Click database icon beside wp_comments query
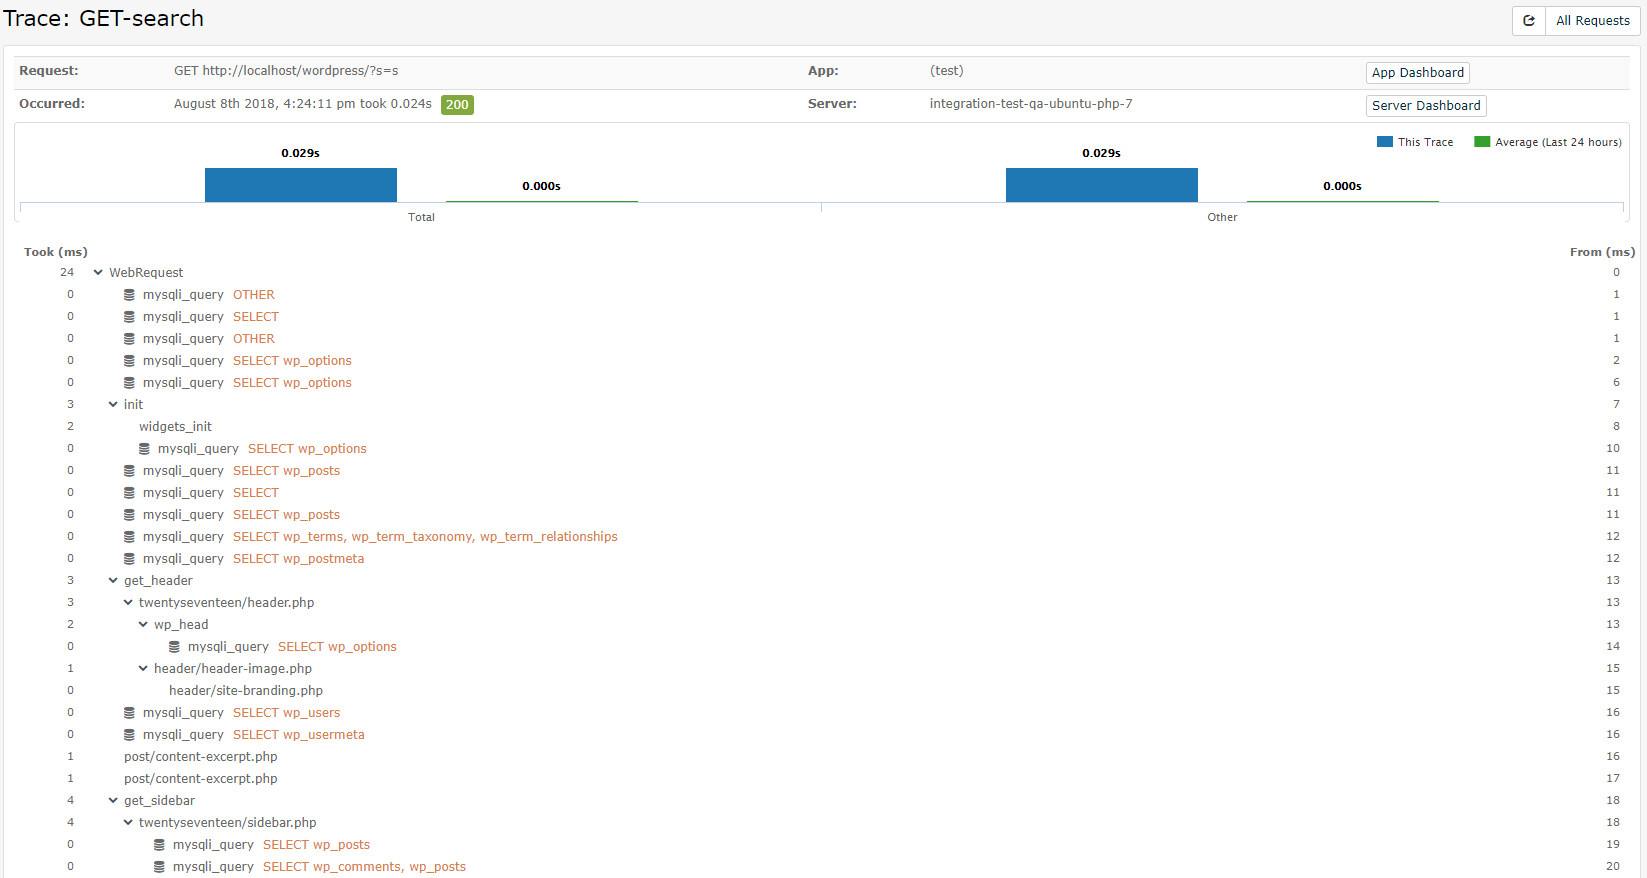 coord(159,867)
